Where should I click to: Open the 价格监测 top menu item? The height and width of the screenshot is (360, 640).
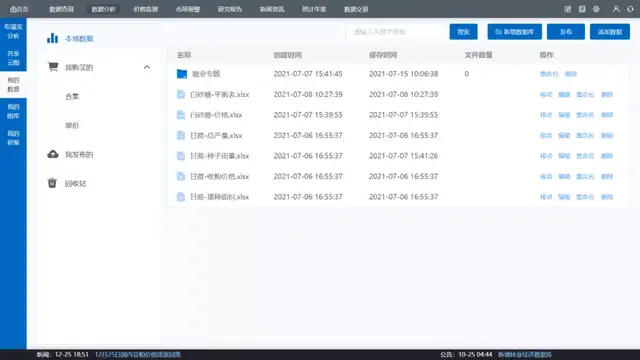(x=146, y=9)
